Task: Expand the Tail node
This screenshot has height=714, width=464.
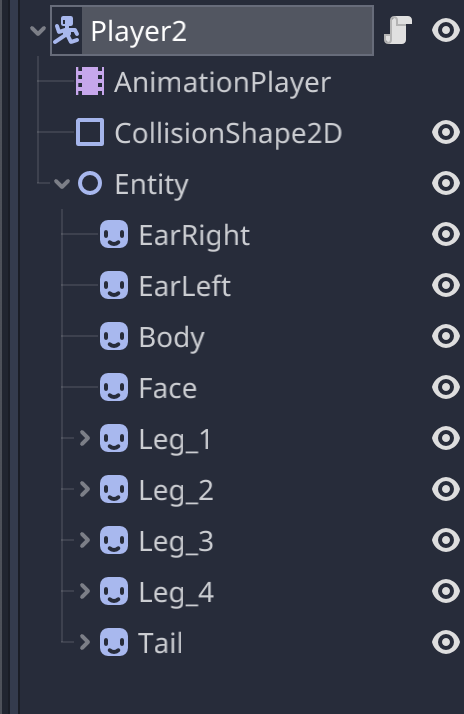Action: point(85,642)
